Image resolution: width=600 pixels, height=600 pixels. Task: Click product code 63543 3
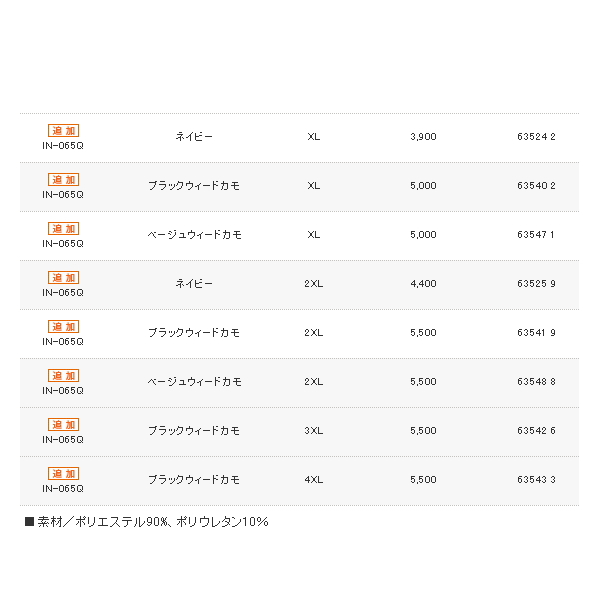(x=536, y=480)
